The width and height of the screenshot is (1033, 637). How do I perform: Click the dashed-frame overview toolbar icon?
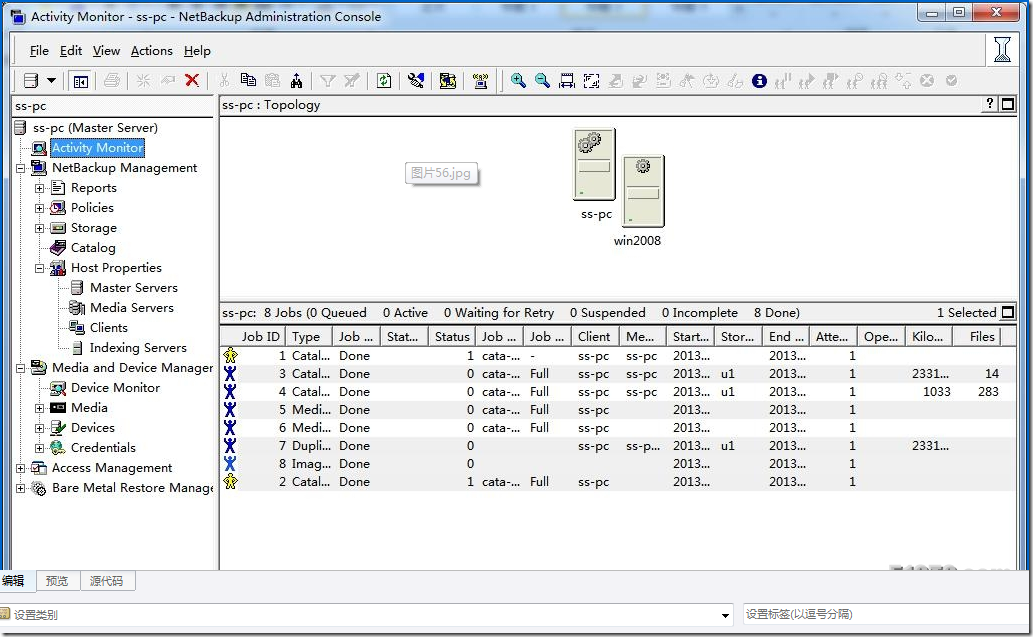pyautogui.click(x=591, y=80)
